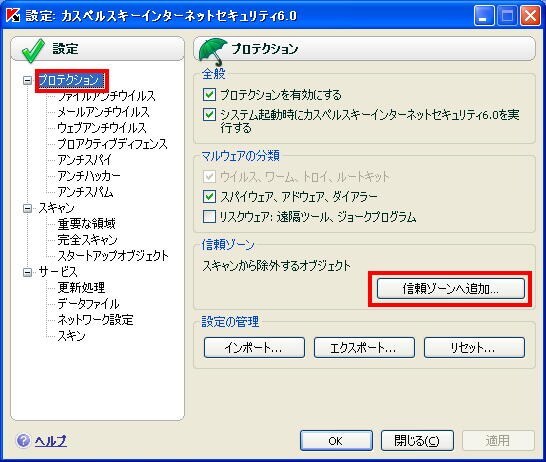
Task: Collapse the スキャン tree node
Action: tap(27, 208)
